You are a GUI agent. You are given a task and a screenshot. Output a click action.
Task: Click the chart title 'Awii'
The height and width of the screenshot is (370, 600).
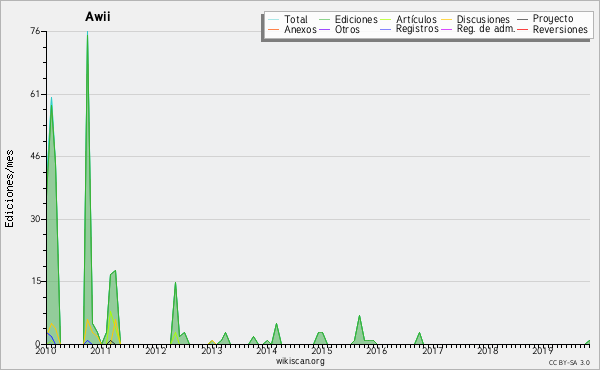pos(98,17)
